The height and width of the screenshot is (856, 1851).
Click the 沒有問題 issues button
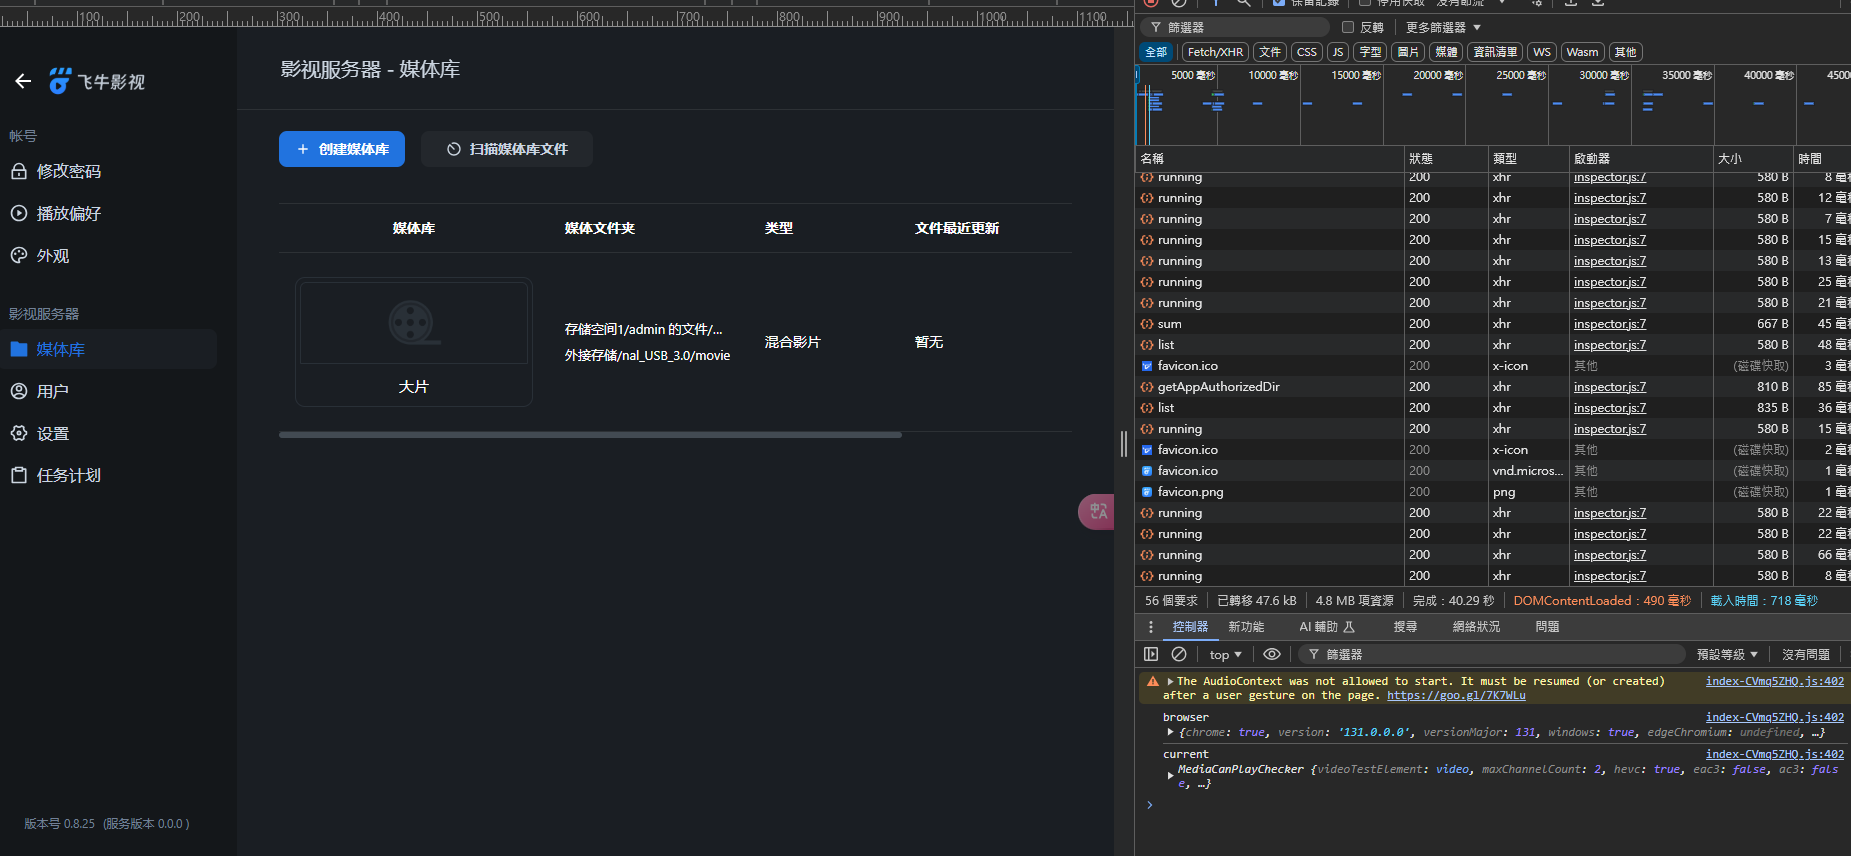click(1805, 654)
